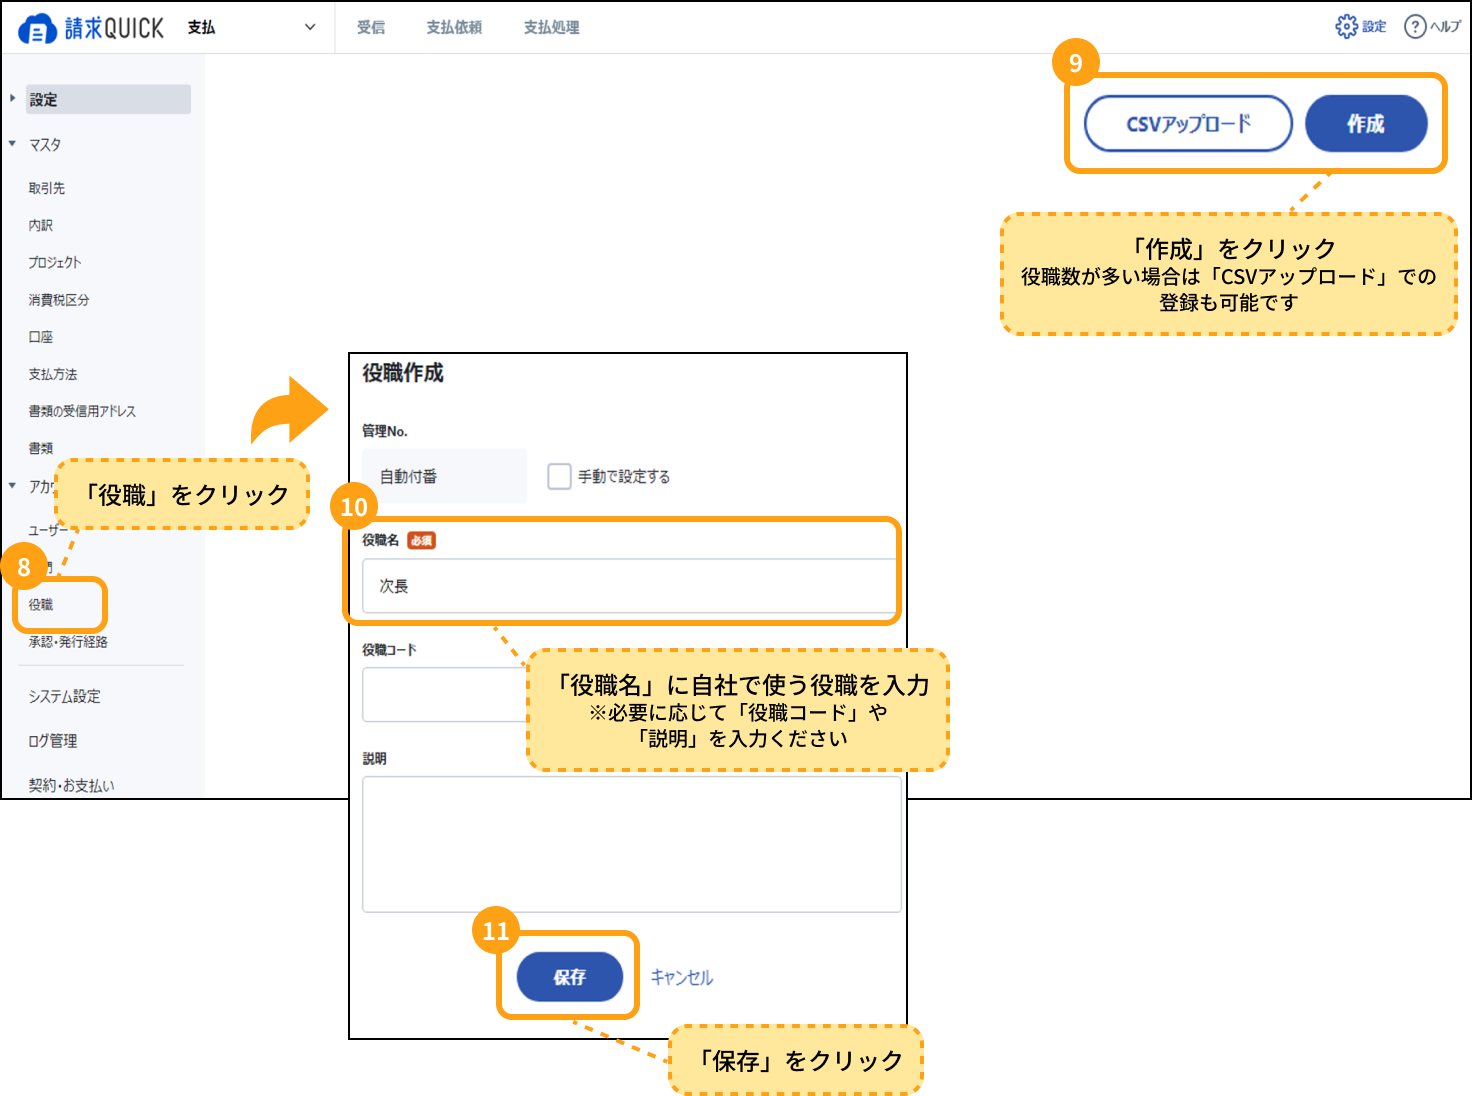Click the 作成 button
Screen dimensions: 1472x1096
[1365, 124]
